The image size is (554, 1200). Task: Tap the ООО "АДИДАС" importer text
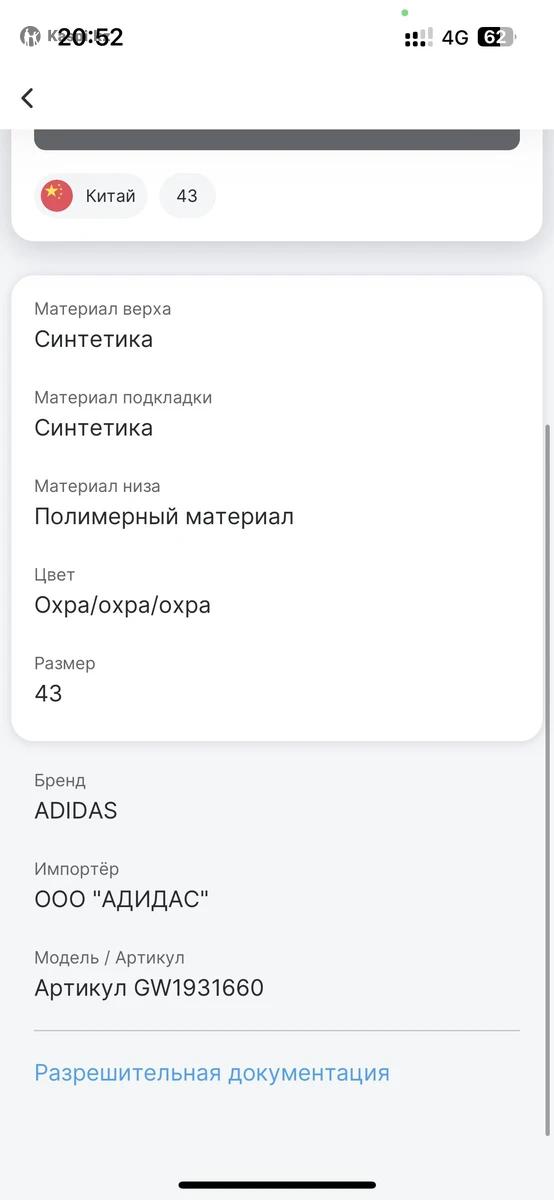(x=122, y=899)
